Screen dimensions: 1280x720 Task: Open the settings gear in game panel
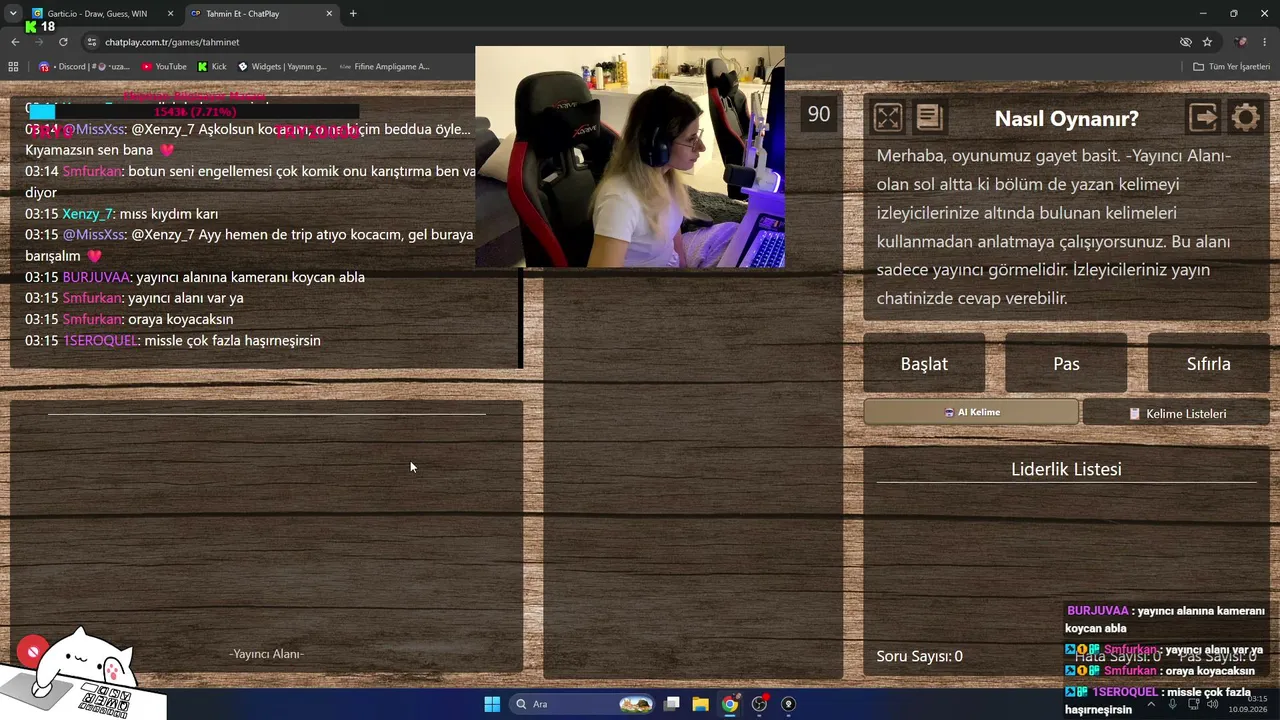(1245, 118)
